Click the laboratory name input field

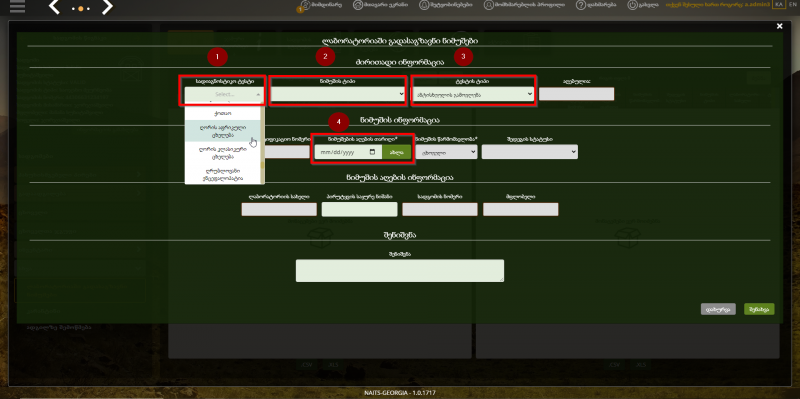click(x=279, y=210)
